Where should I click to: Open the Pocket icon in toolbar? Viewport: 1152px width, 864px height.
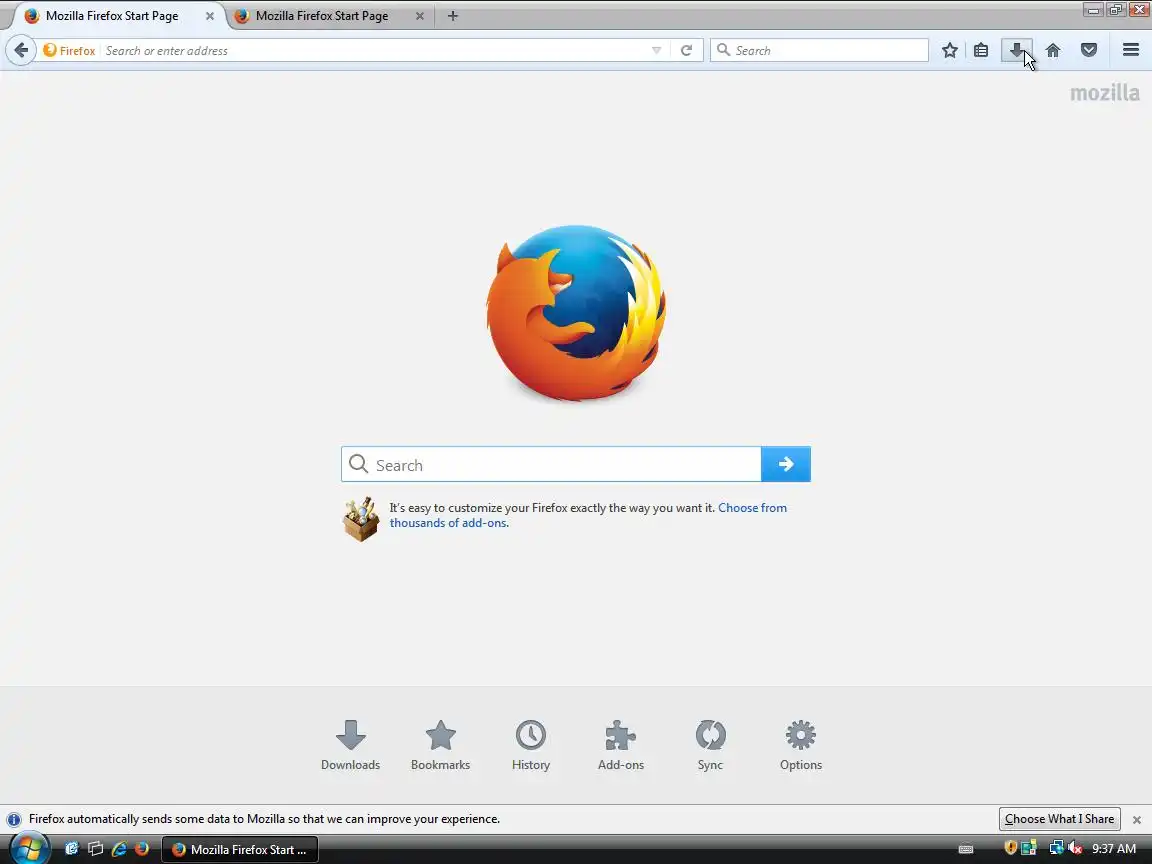(x=1089, y=50)
